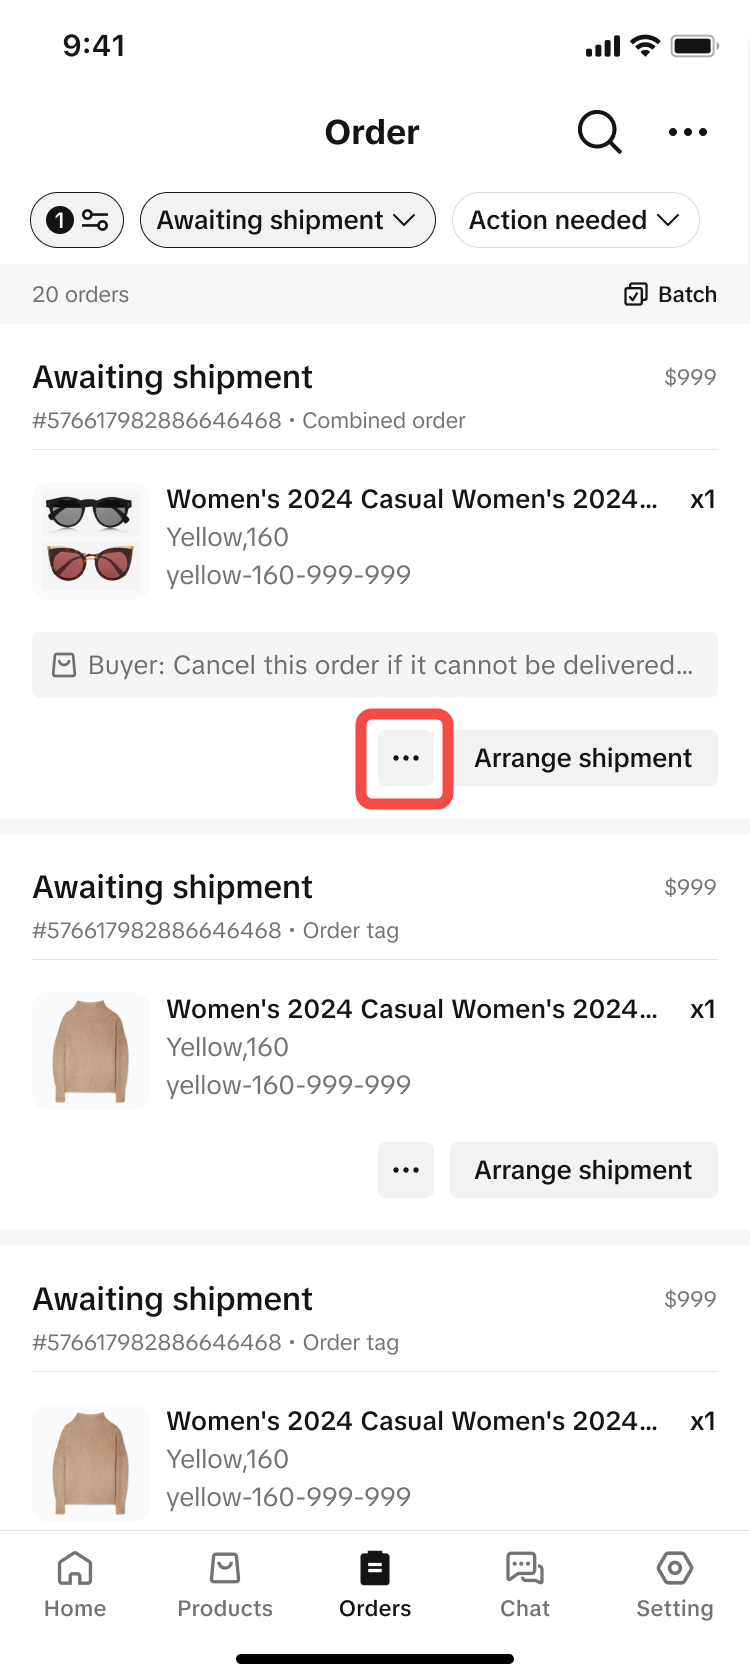Image resolution: width=750 pixels, height=1680 pixels.
Task: Open the header three-dot menu
Action: [x=688, y=132]
